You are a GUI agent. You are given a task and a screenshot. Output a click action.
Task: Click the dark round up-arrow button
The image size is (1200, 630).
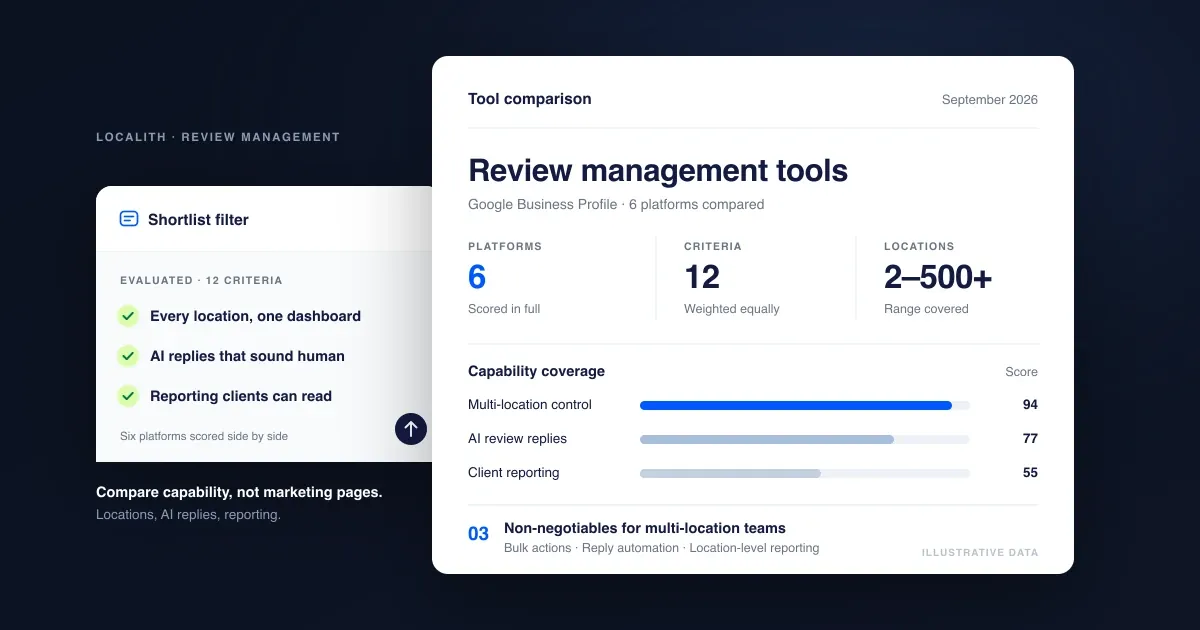pyautogui.click(x=411, y=429)
